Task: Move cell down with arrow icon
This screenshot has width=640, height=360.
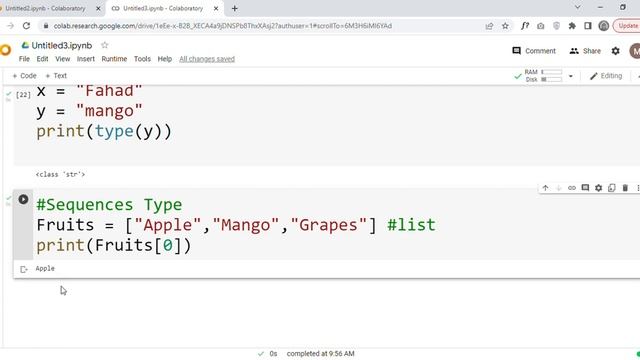Action: 559,188
